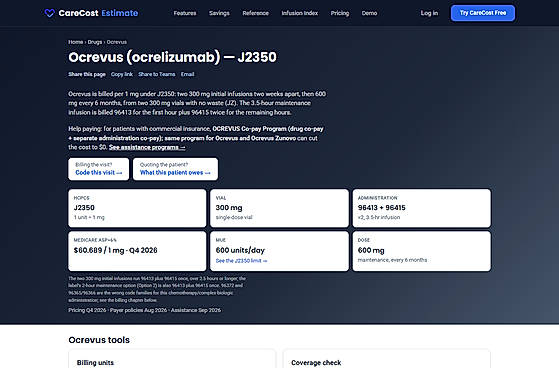The image size is (559, 368).
Task: Click the HCPCS J2350 card
Action: (137, 208)
